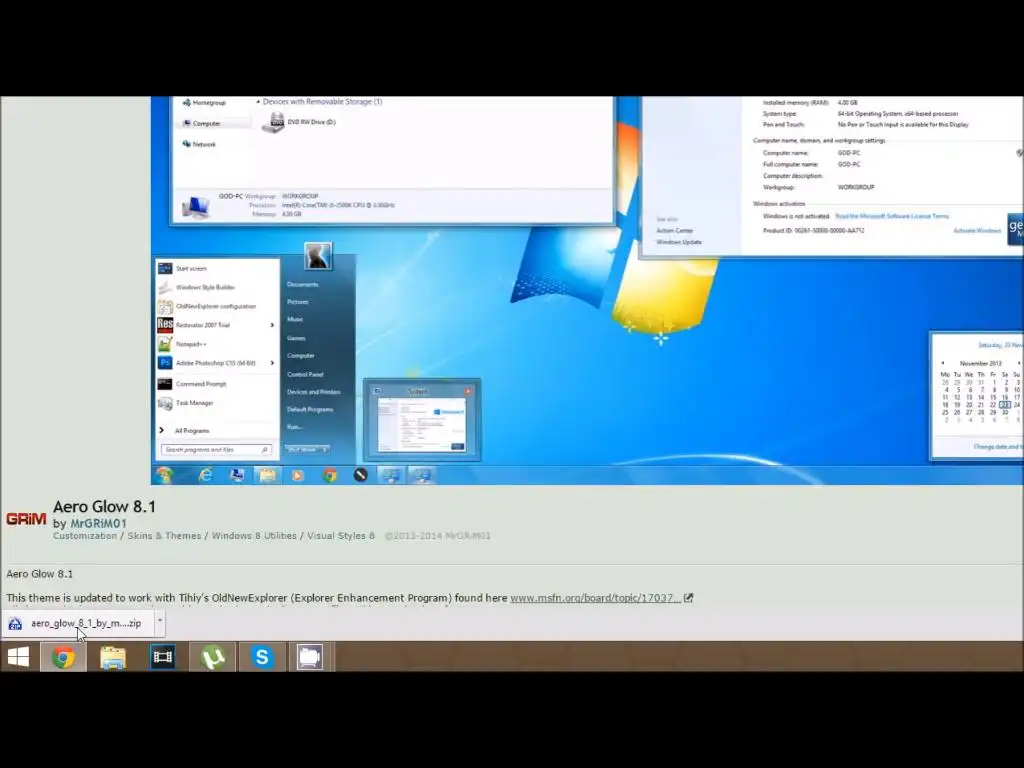Click the user avatar picture in preview start menu
Image resolution: width=1024 pixels, height=768 pixels.
click(318, 256)
